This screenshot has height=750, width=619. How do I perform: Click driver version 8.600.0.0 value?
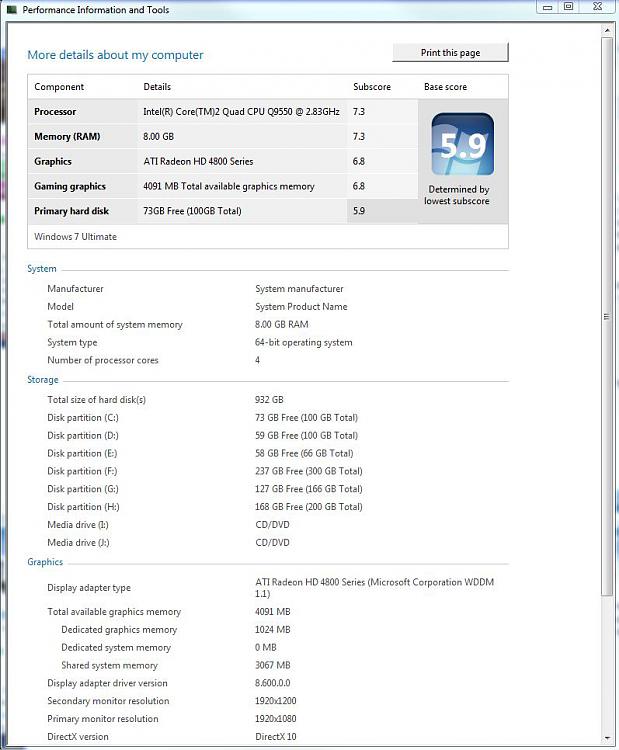click(x=272, y=683)
